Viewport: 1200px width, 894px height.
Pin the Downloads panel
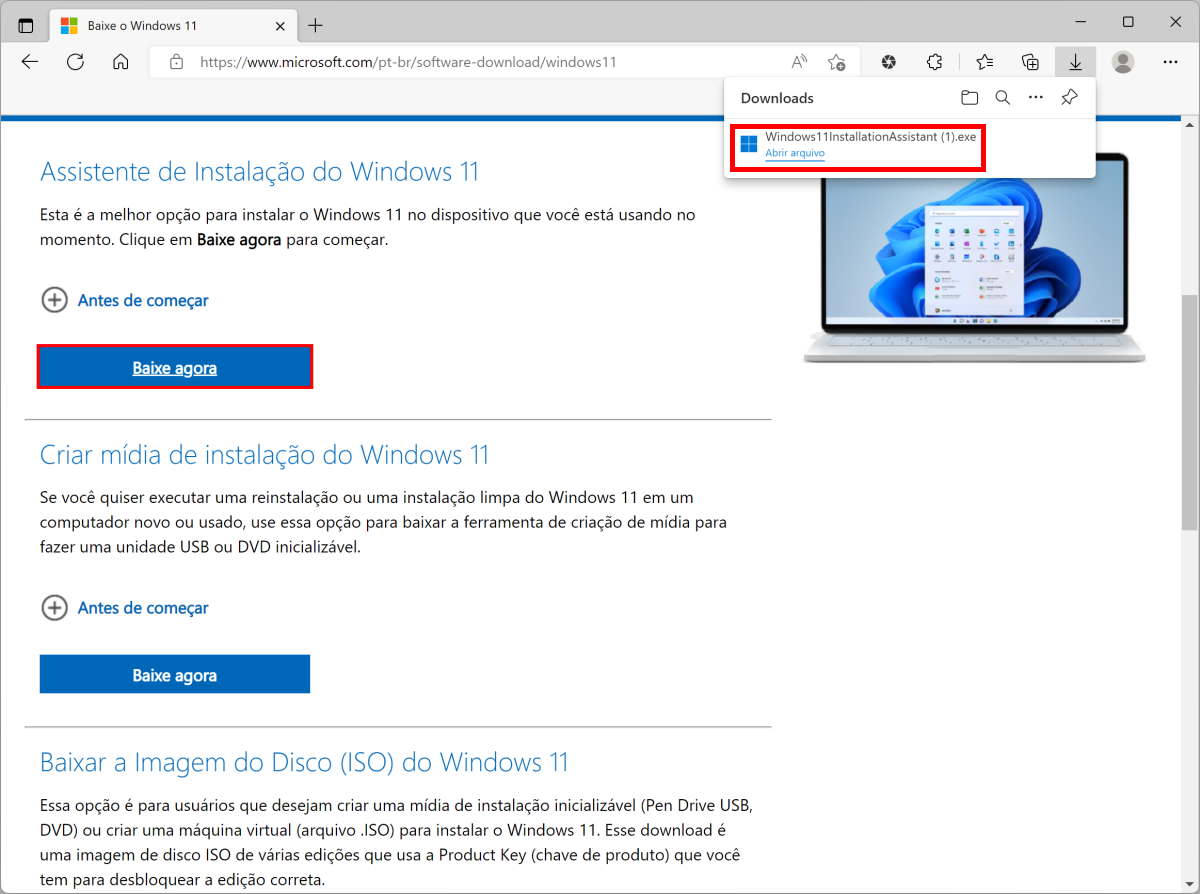[1070, 98]
